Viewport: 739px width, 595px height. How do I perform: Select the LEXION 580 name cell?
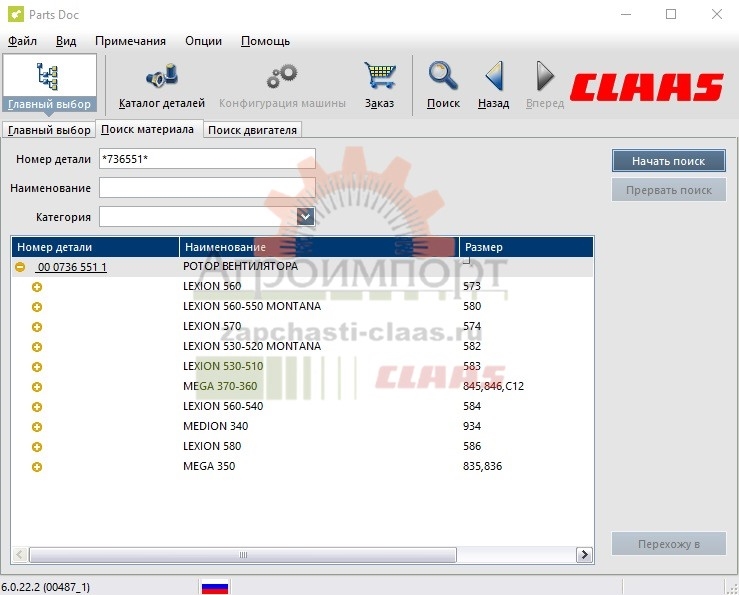[x=212, y=446]
